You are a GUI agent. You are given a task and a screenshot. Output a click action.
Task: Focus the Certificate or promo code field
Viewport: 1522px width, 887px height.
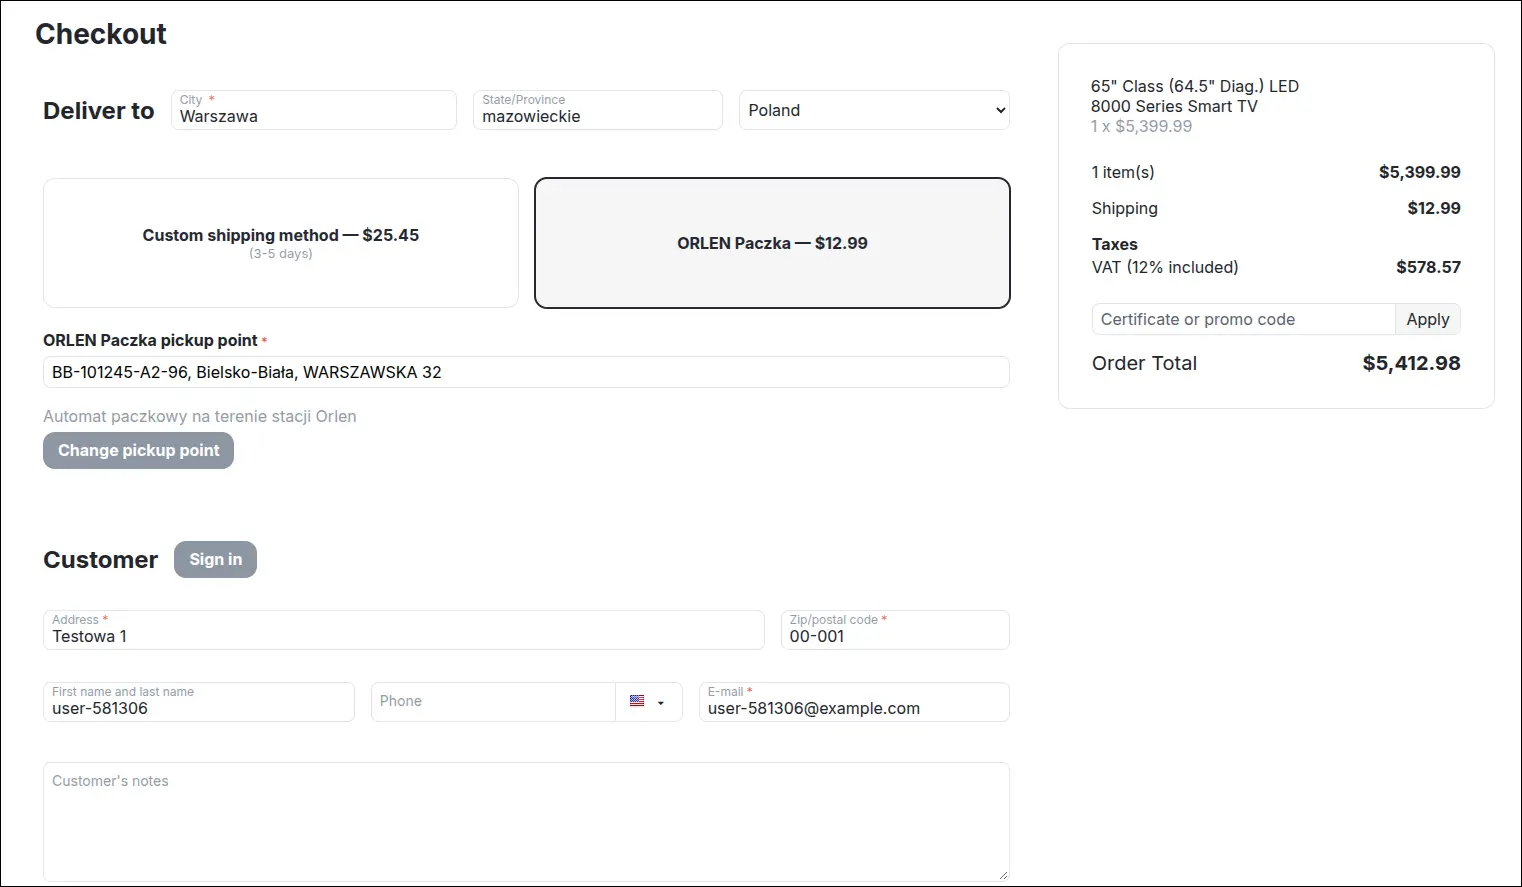[x=1243, y=319]
